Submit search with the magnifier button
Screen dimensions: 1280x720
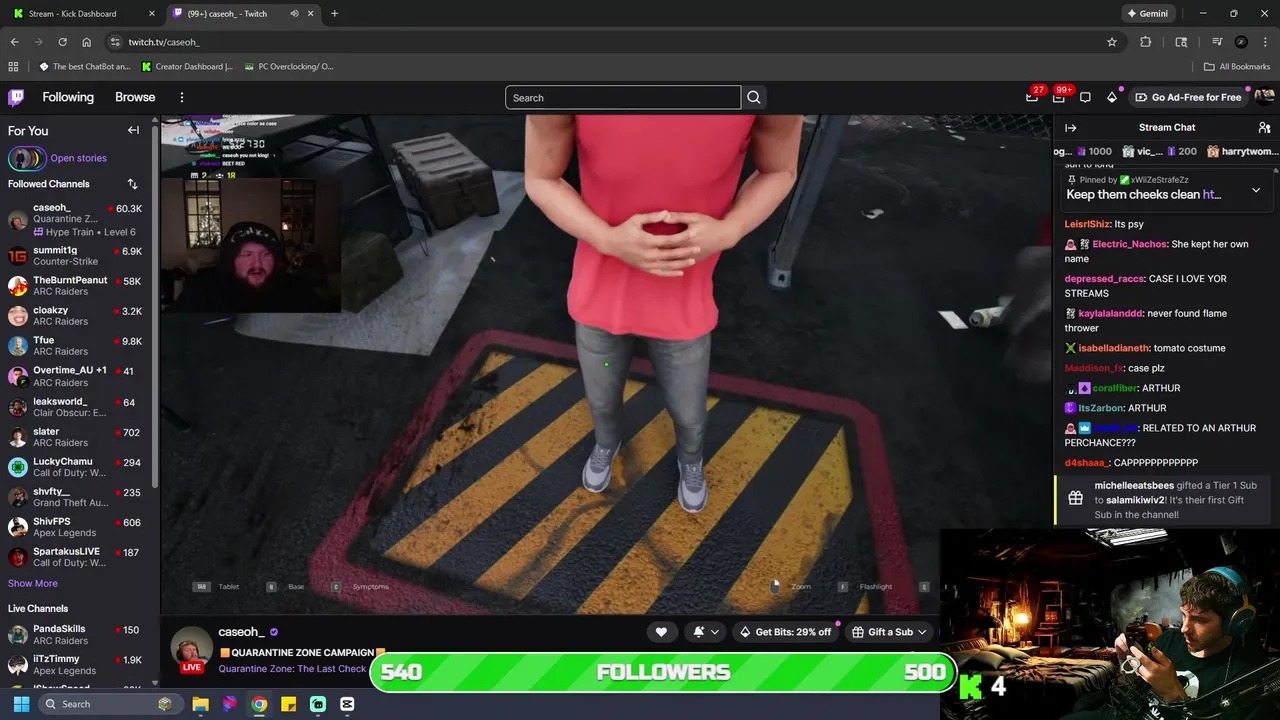tap(754, 97)
